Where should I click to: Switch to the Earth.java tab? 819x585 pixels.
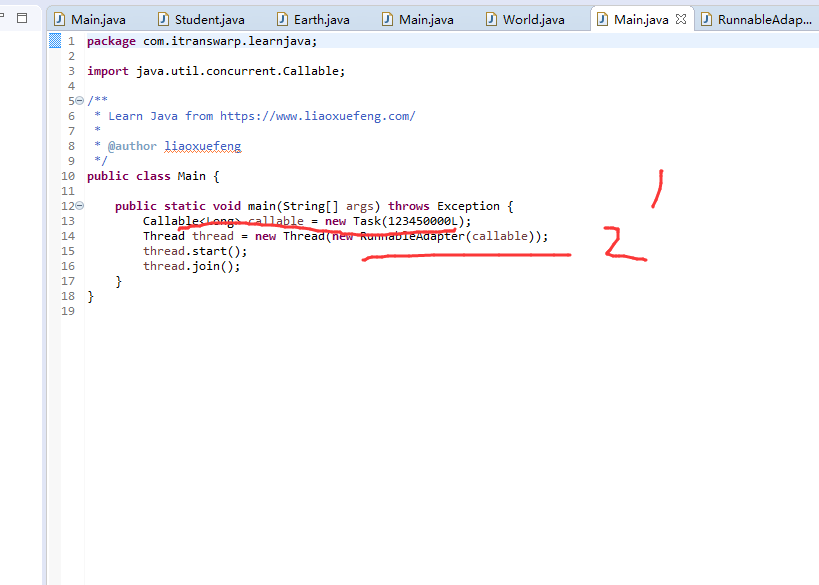(313, 20)
